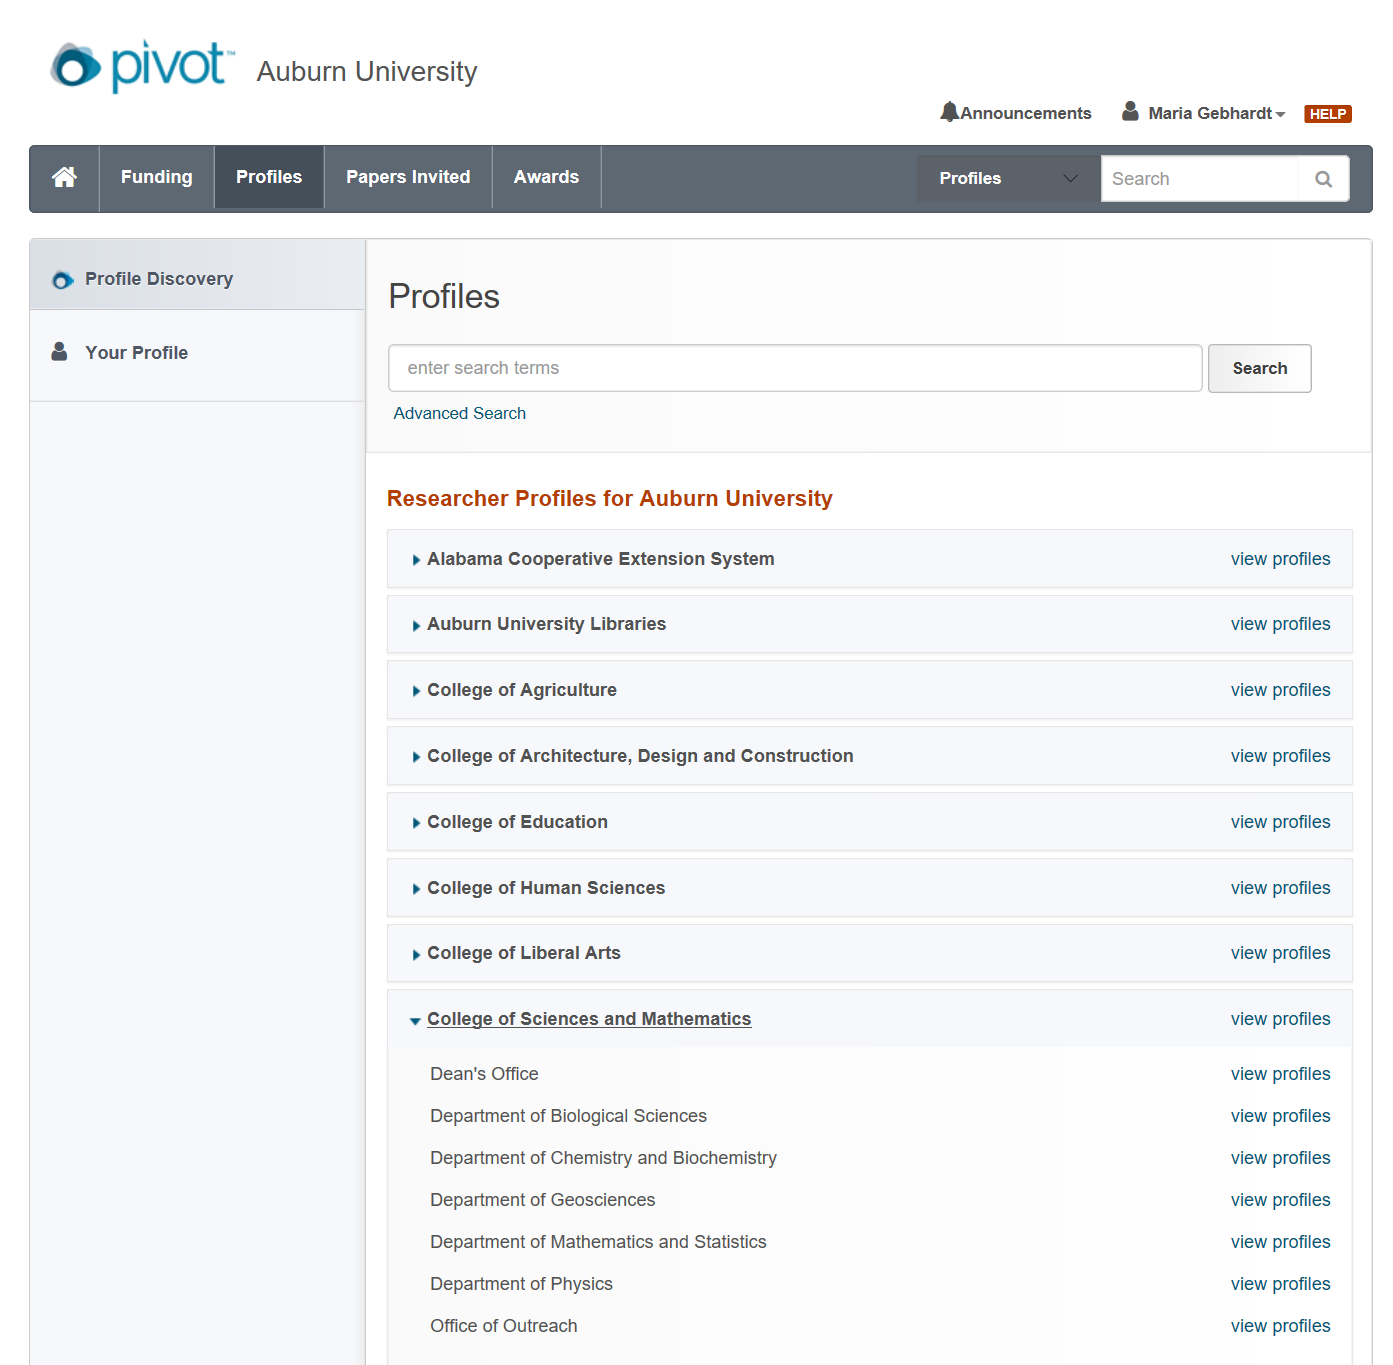This screenshot has width=1393, height=1365.
Task: View profiles for Department of Physics
Action: pos(1280,1283)
